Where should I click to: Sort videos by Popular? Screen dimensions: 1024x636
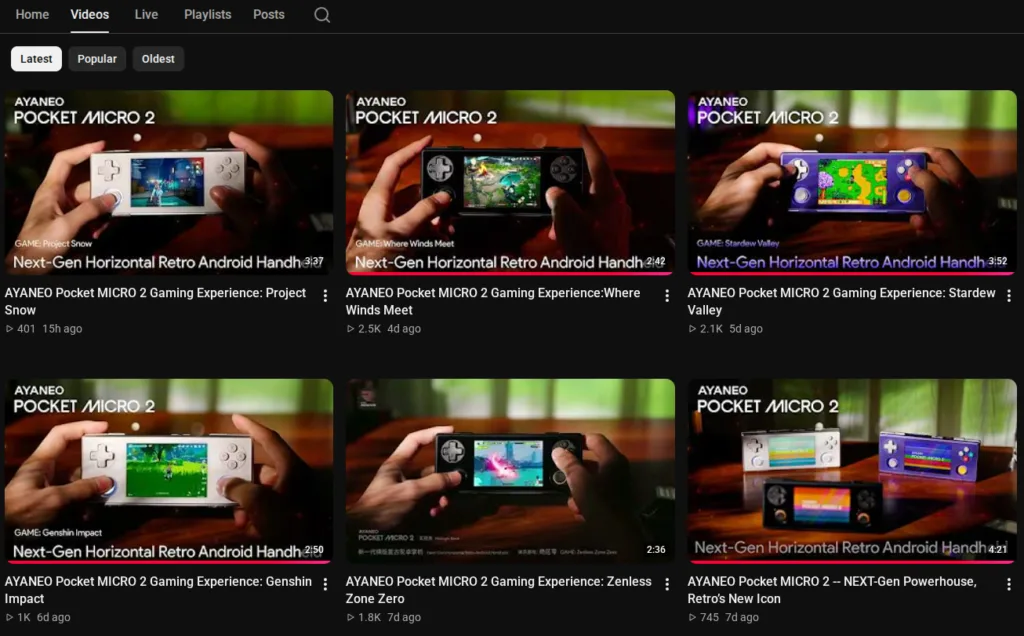point(97,59)
